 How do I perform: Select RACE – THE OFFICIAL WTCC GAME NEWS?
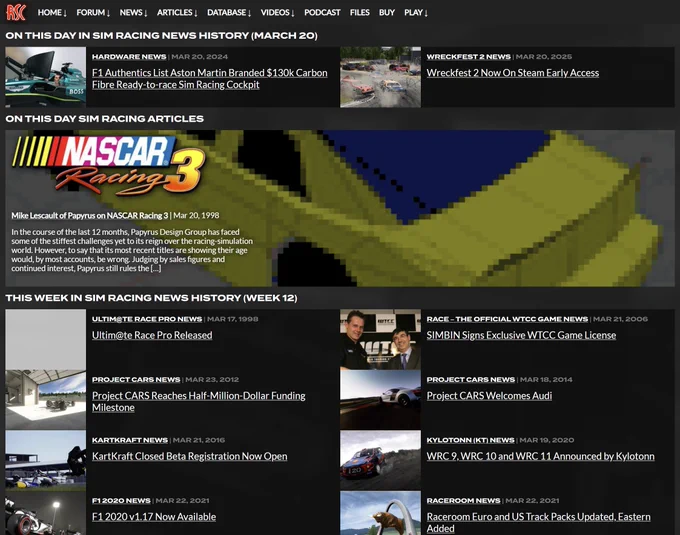pos(507,319)
